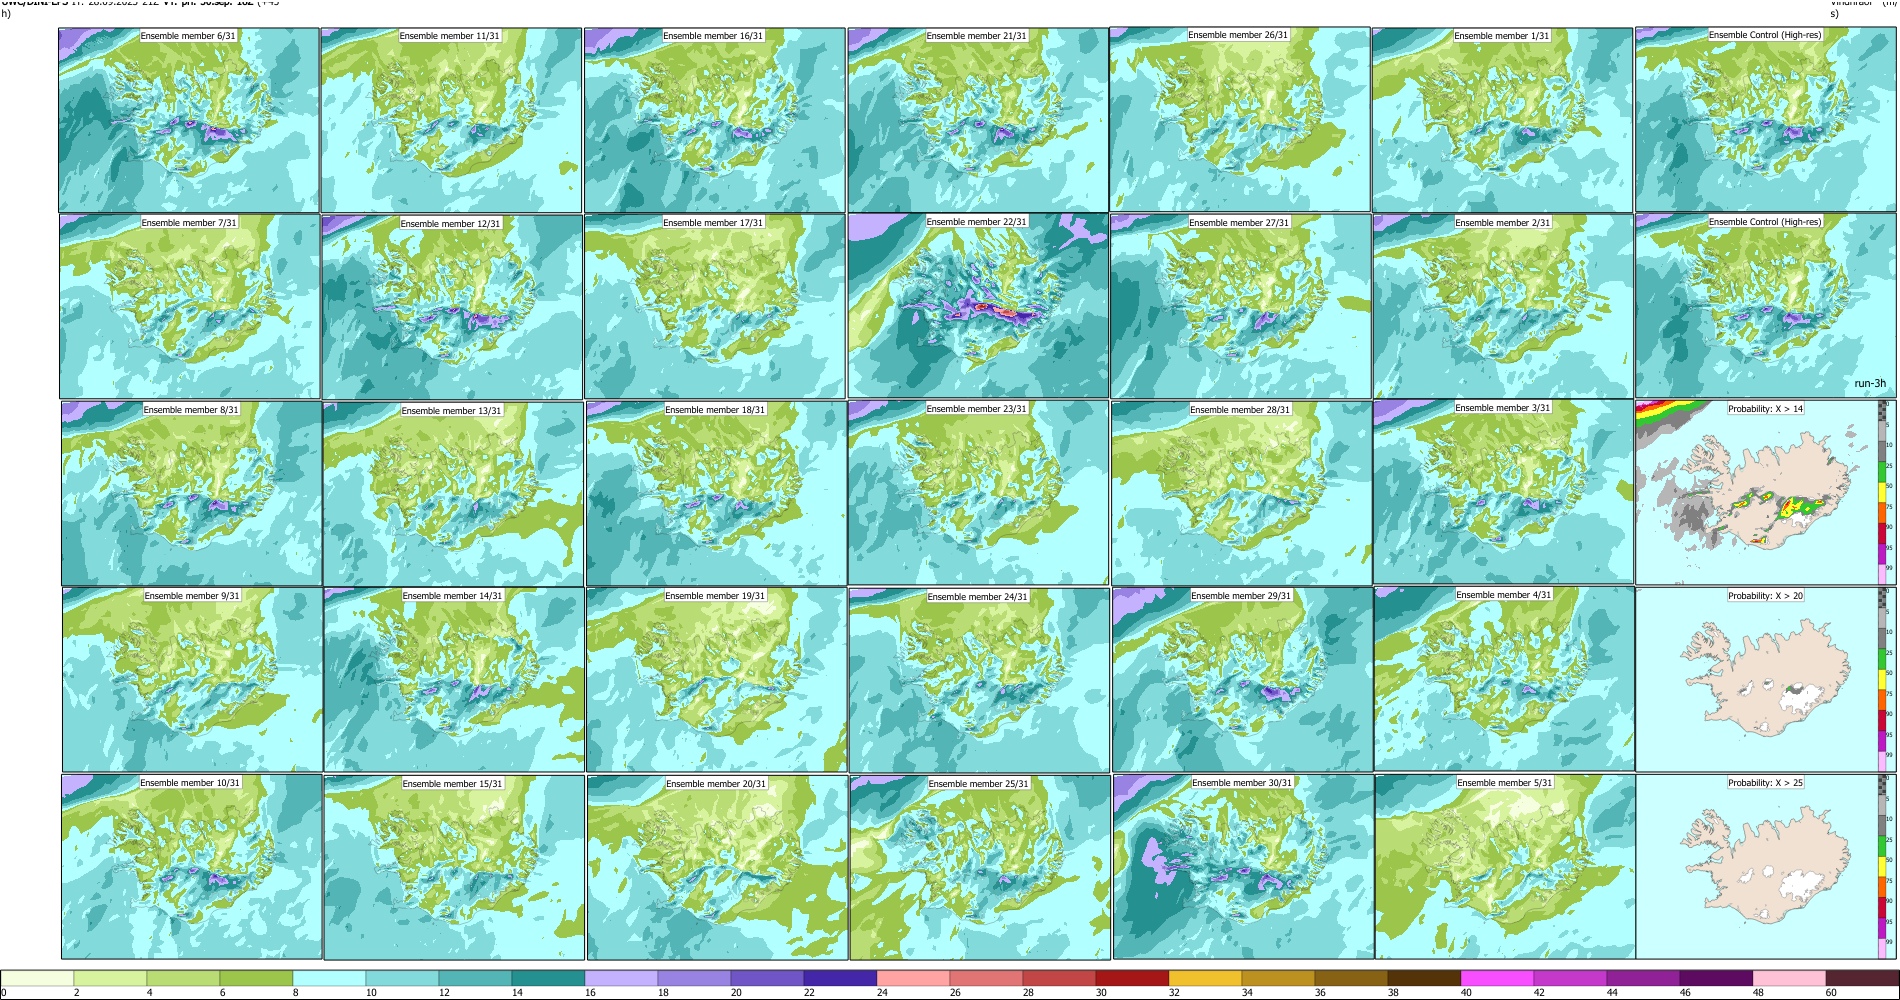Image resolution: width=1900 pixels, height=1000 pixels.
Task: Open the Ensemble member 6/31 map
Action: click(189, 120)
